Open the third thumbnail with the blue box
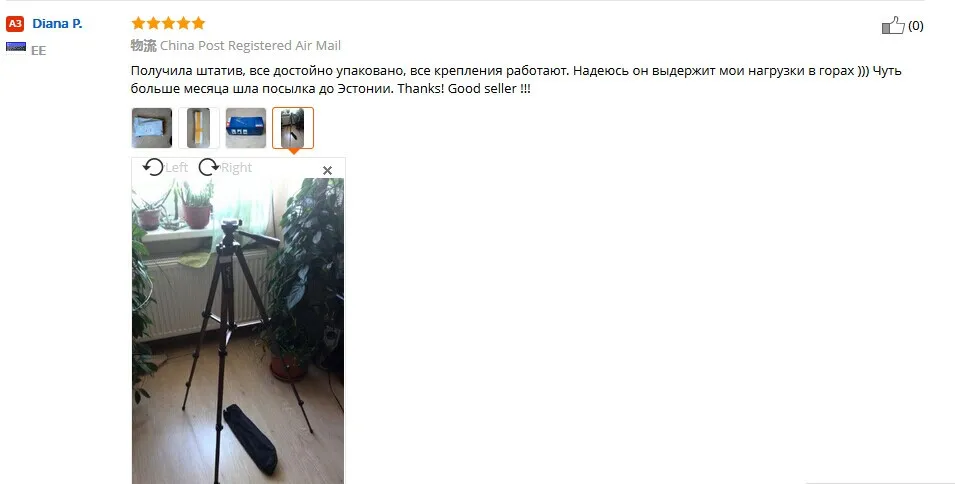Screen dimensions: 955x484 [x=245, y=128]
